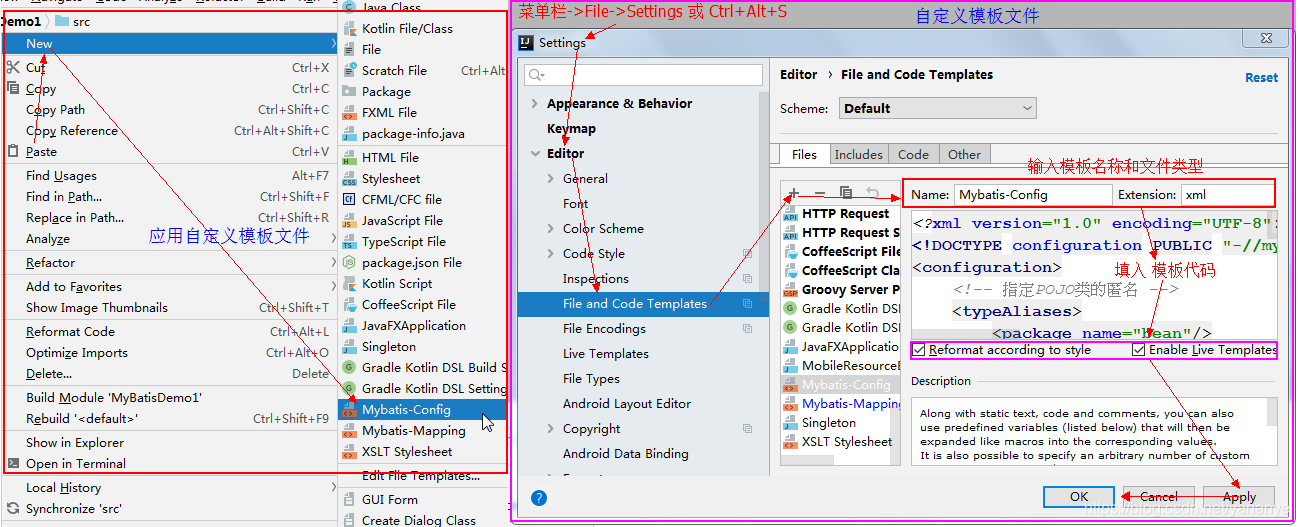
Task: Open Settings help question mark icon
Action: [x=539, y=497]
